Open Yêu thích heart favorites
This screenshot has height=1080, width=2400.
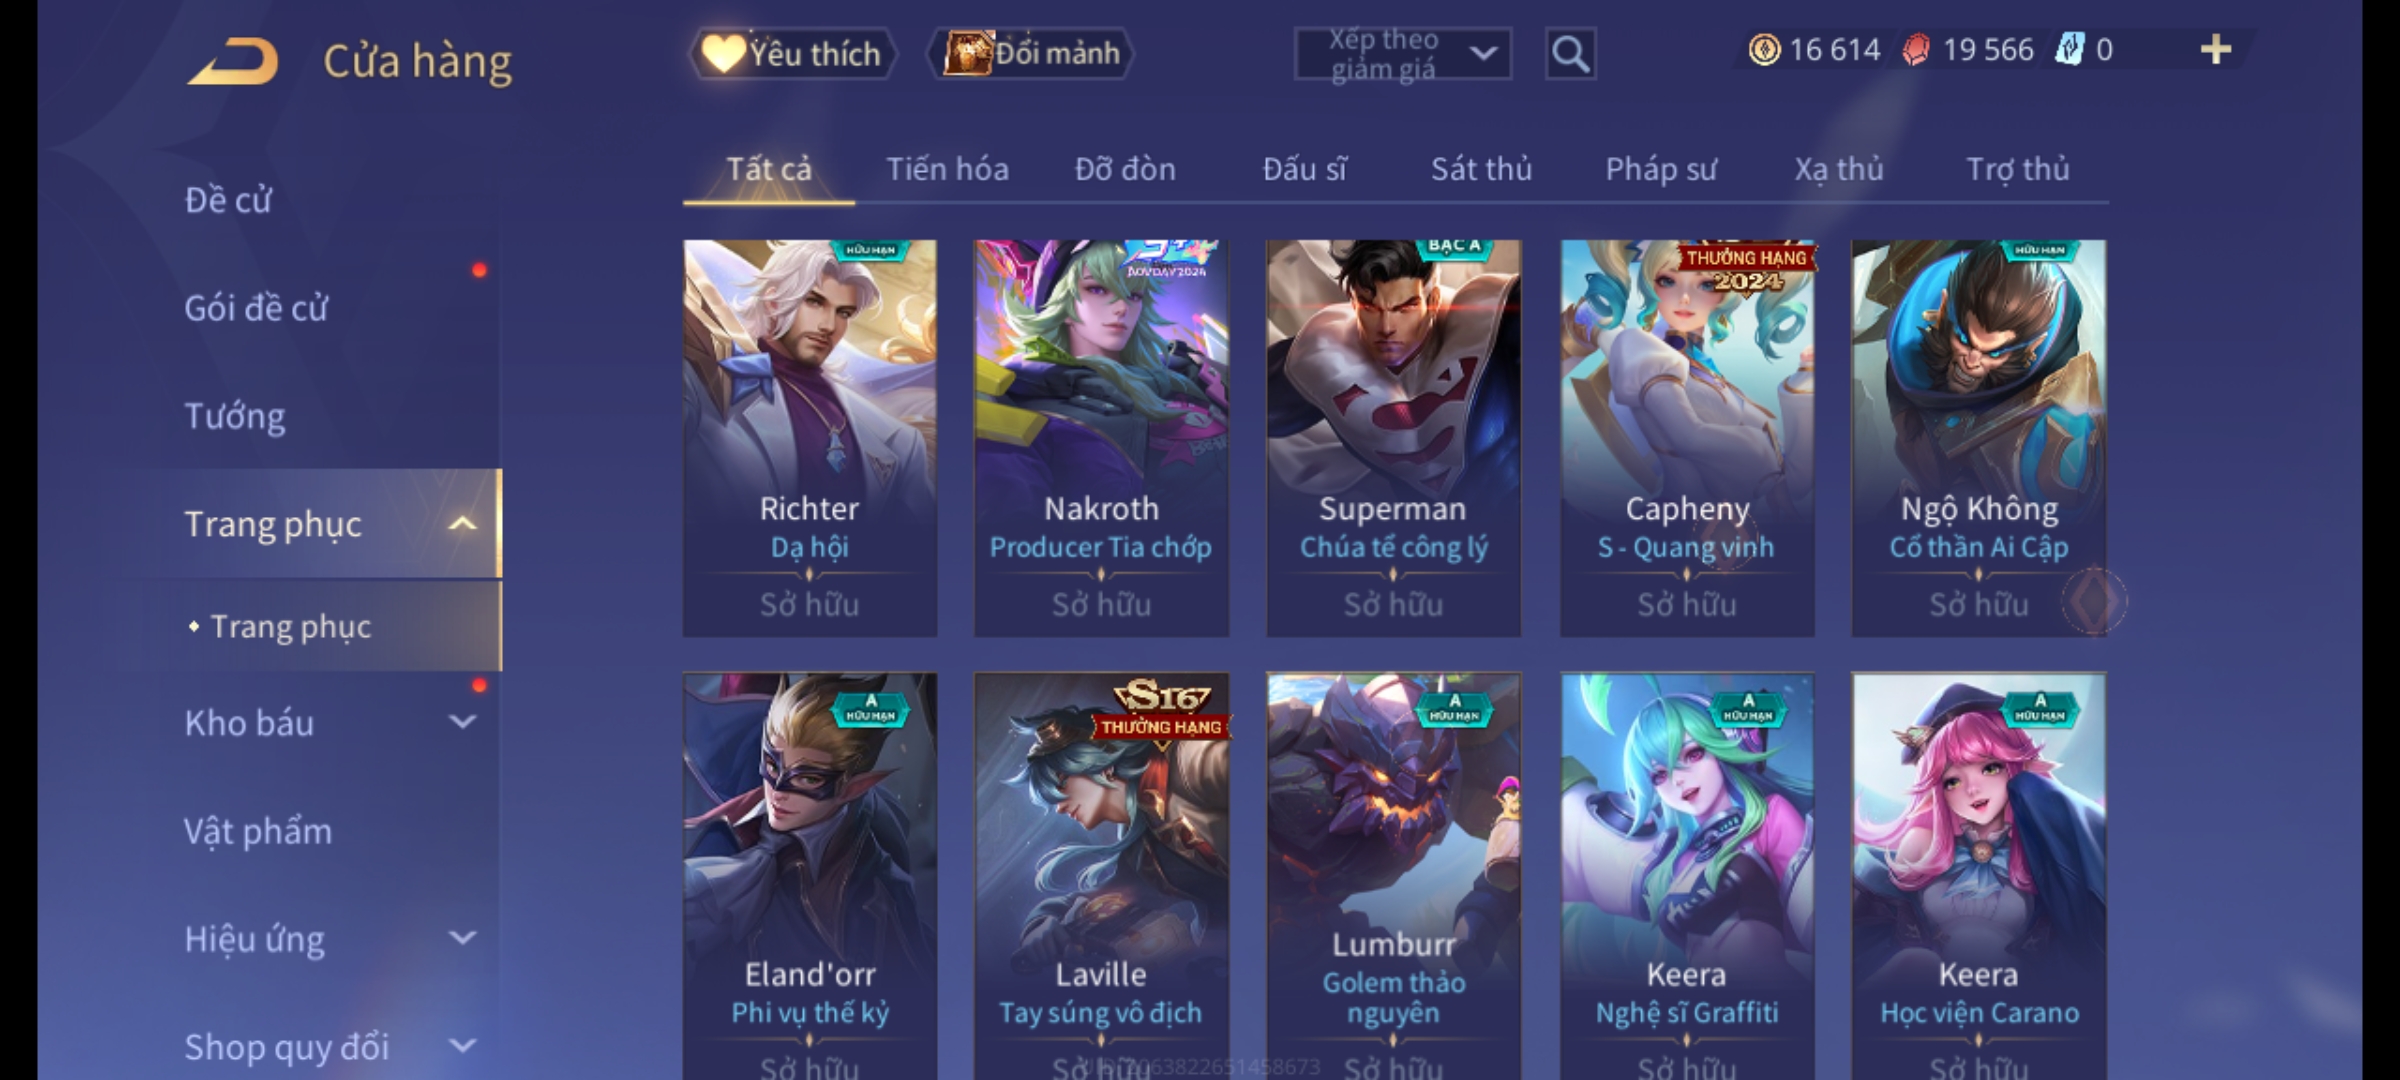coord(792,54)
